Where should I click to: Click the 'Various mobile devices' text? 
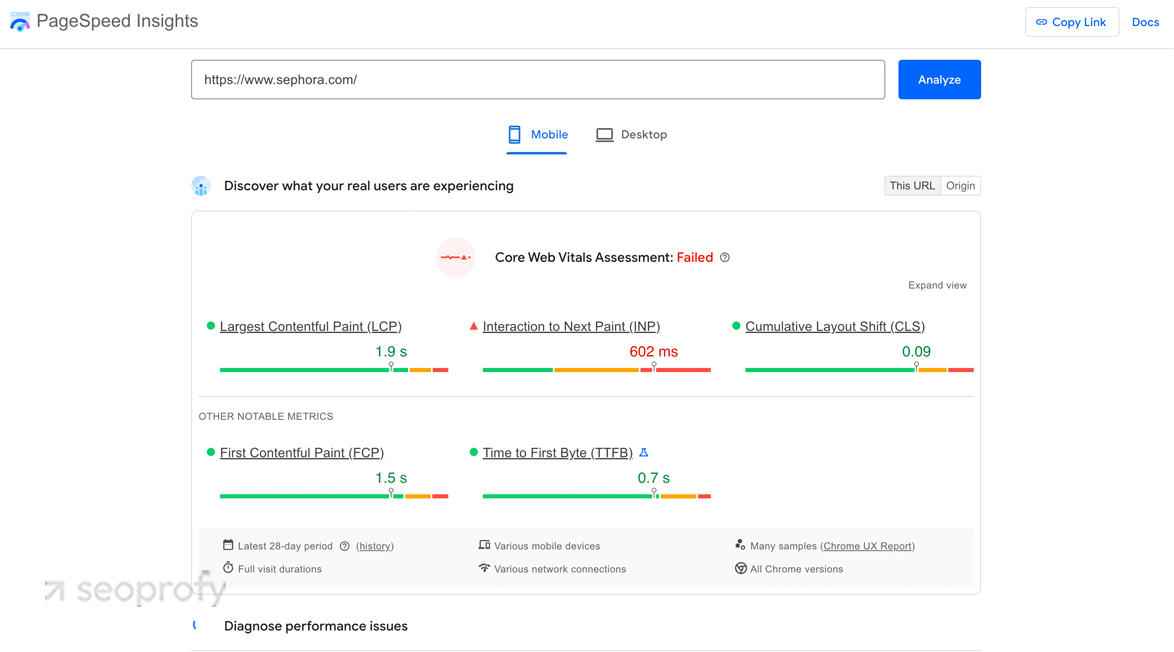coord(547,546)
